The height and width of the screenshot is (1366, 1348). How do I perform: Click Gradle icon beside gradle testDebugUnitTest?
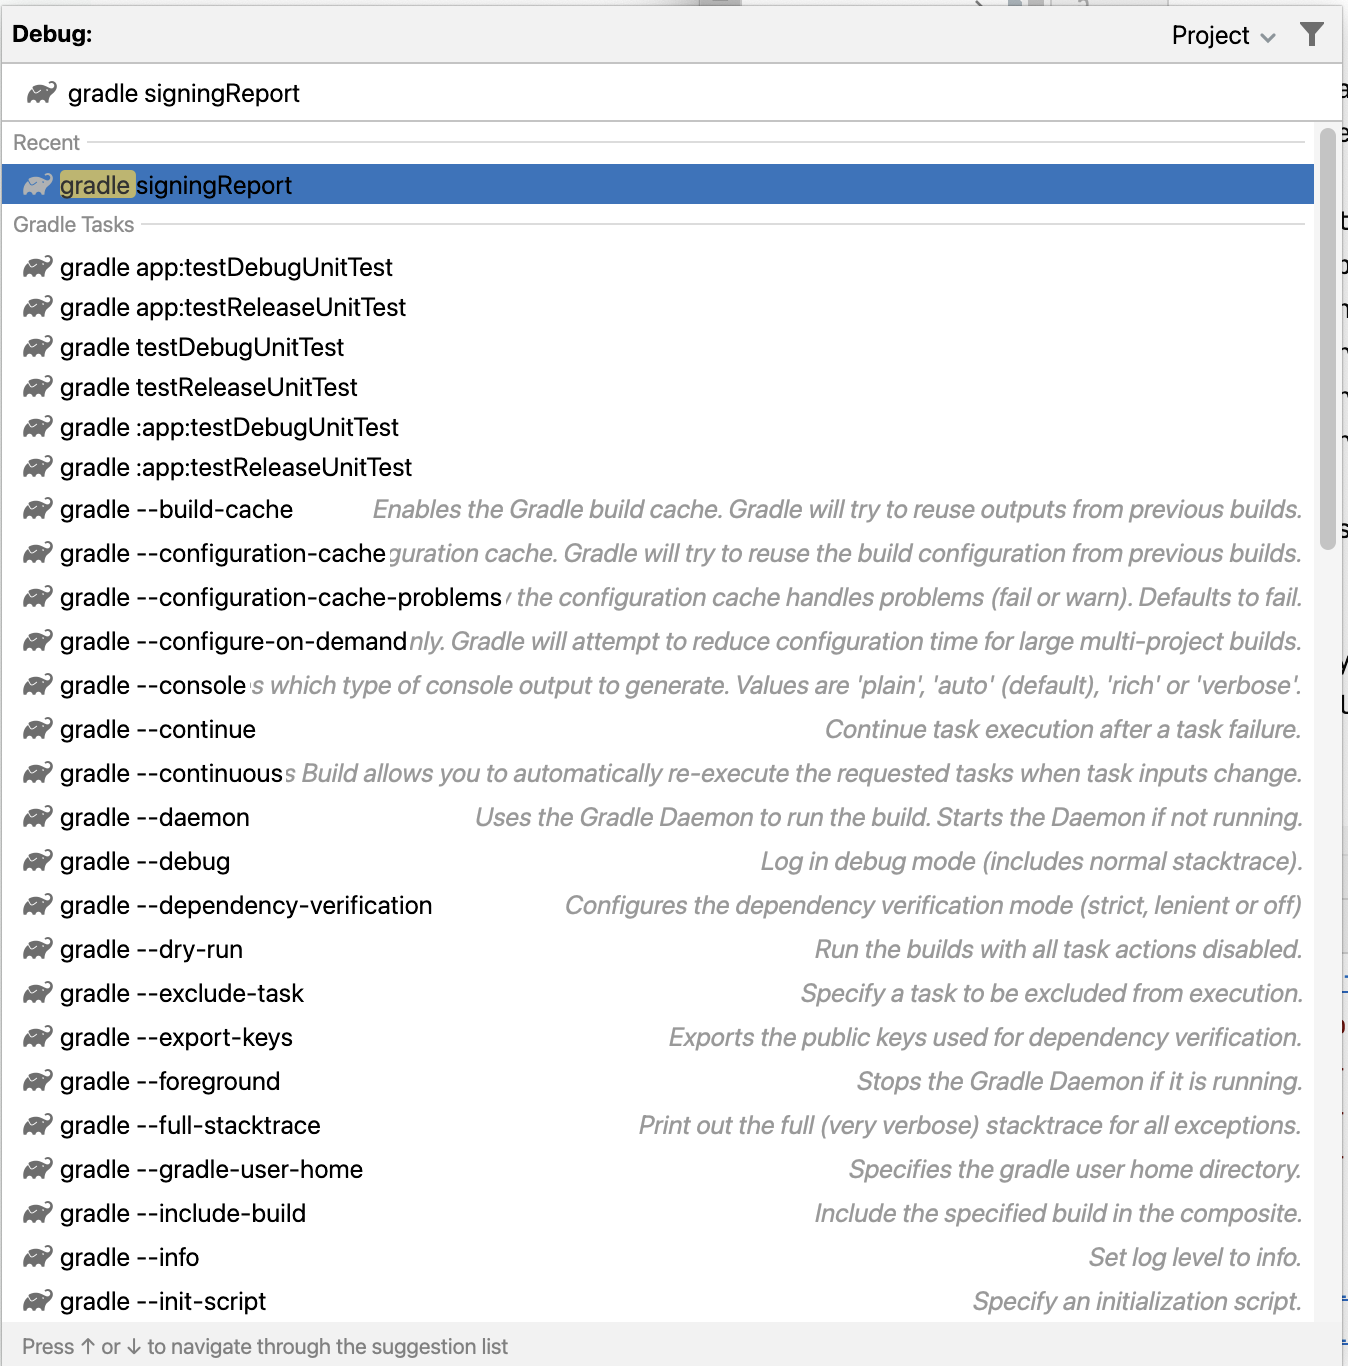37,347
